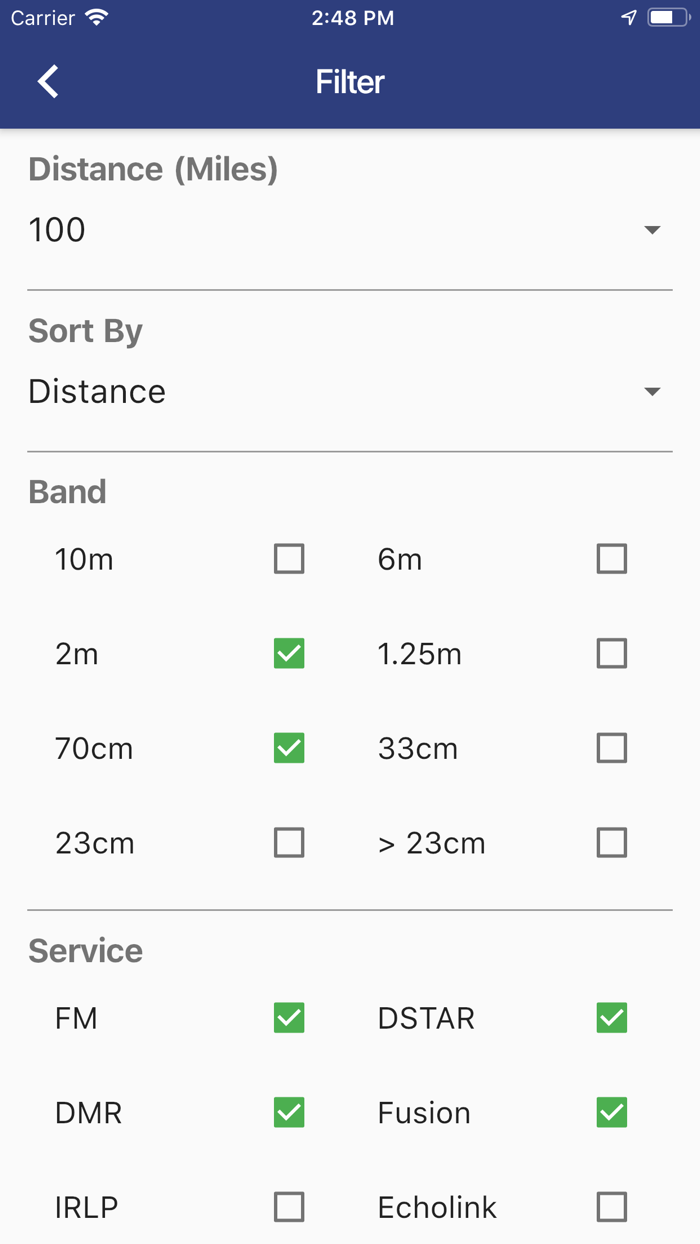Check the 1.25m band checkbox
Screen dimensions: 700x1244
[612, 653]
